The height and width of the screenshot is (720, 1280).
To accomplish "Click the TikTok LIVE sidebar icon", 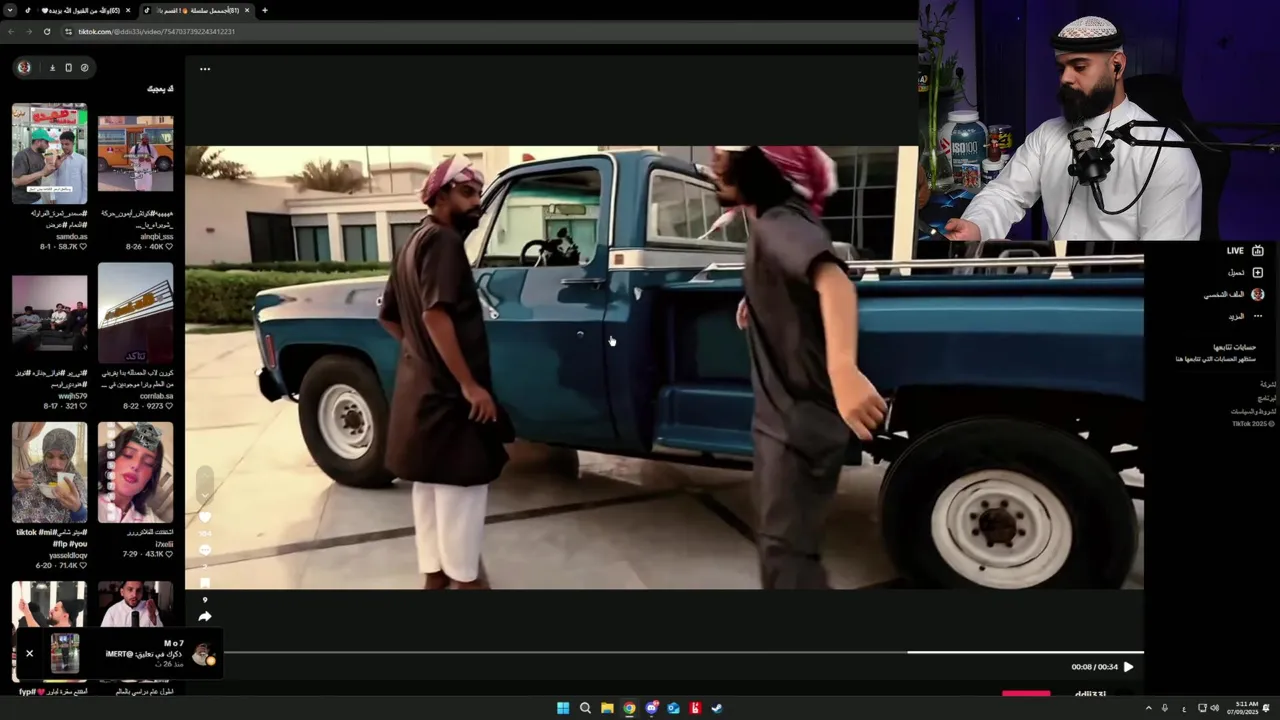I will [1258, 251].
